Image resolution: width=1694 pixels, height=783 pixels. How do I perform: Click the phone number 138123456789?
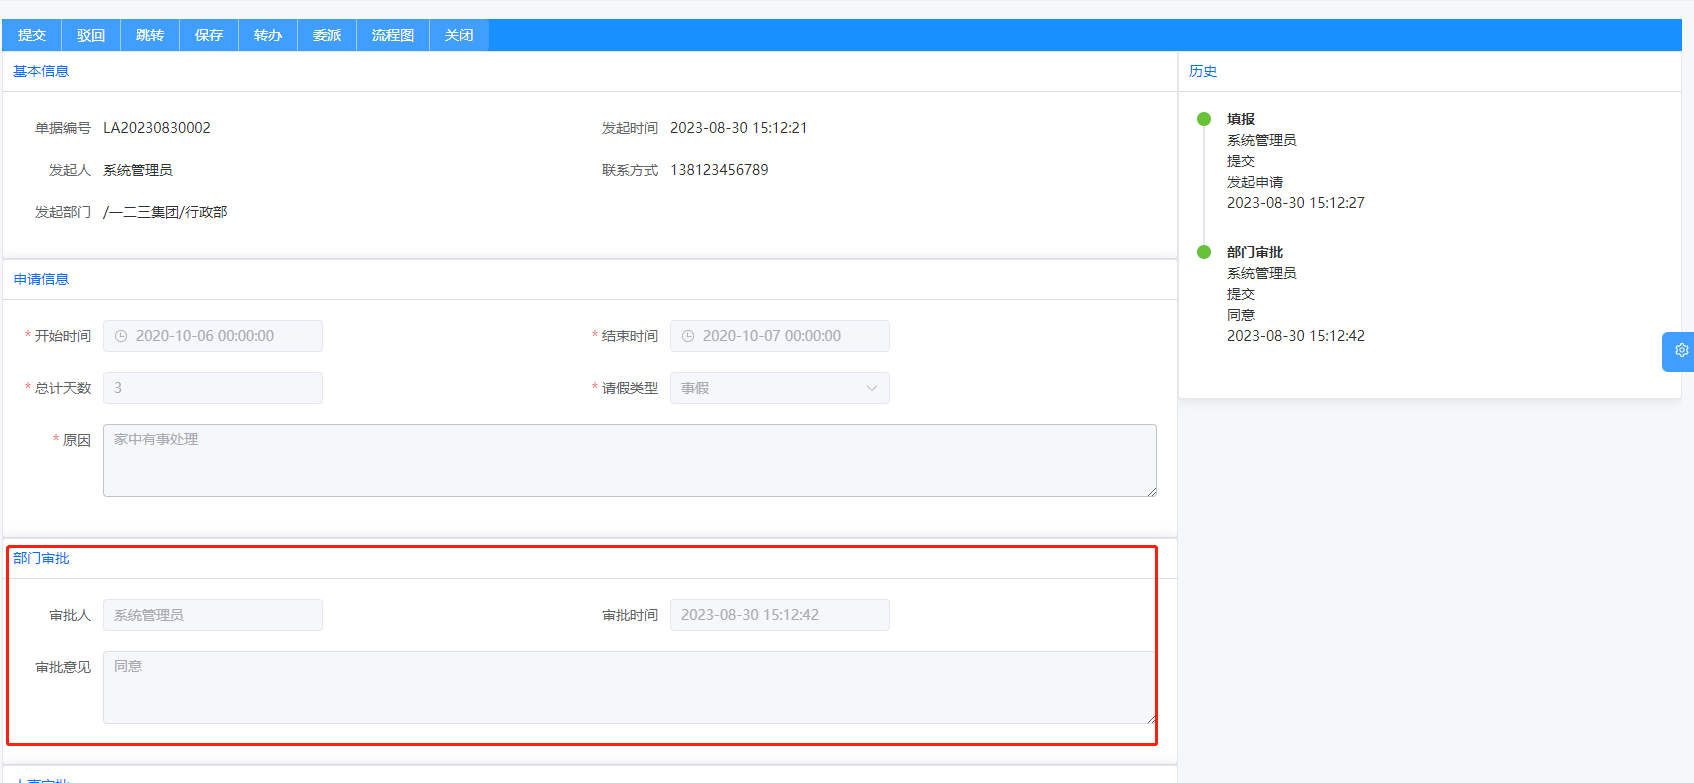point(719,170)
